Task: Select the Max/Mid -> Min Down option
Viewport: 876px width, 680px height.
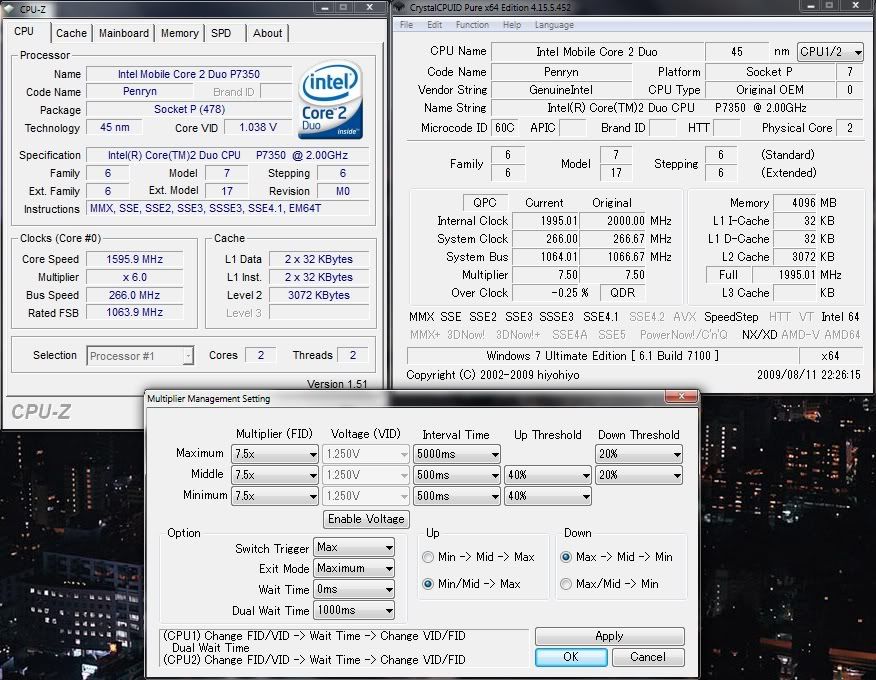Action: click(566, 584)
